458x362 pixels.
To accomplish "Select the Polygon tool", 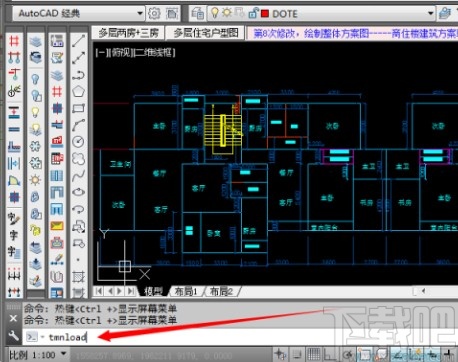I will 79,91.
